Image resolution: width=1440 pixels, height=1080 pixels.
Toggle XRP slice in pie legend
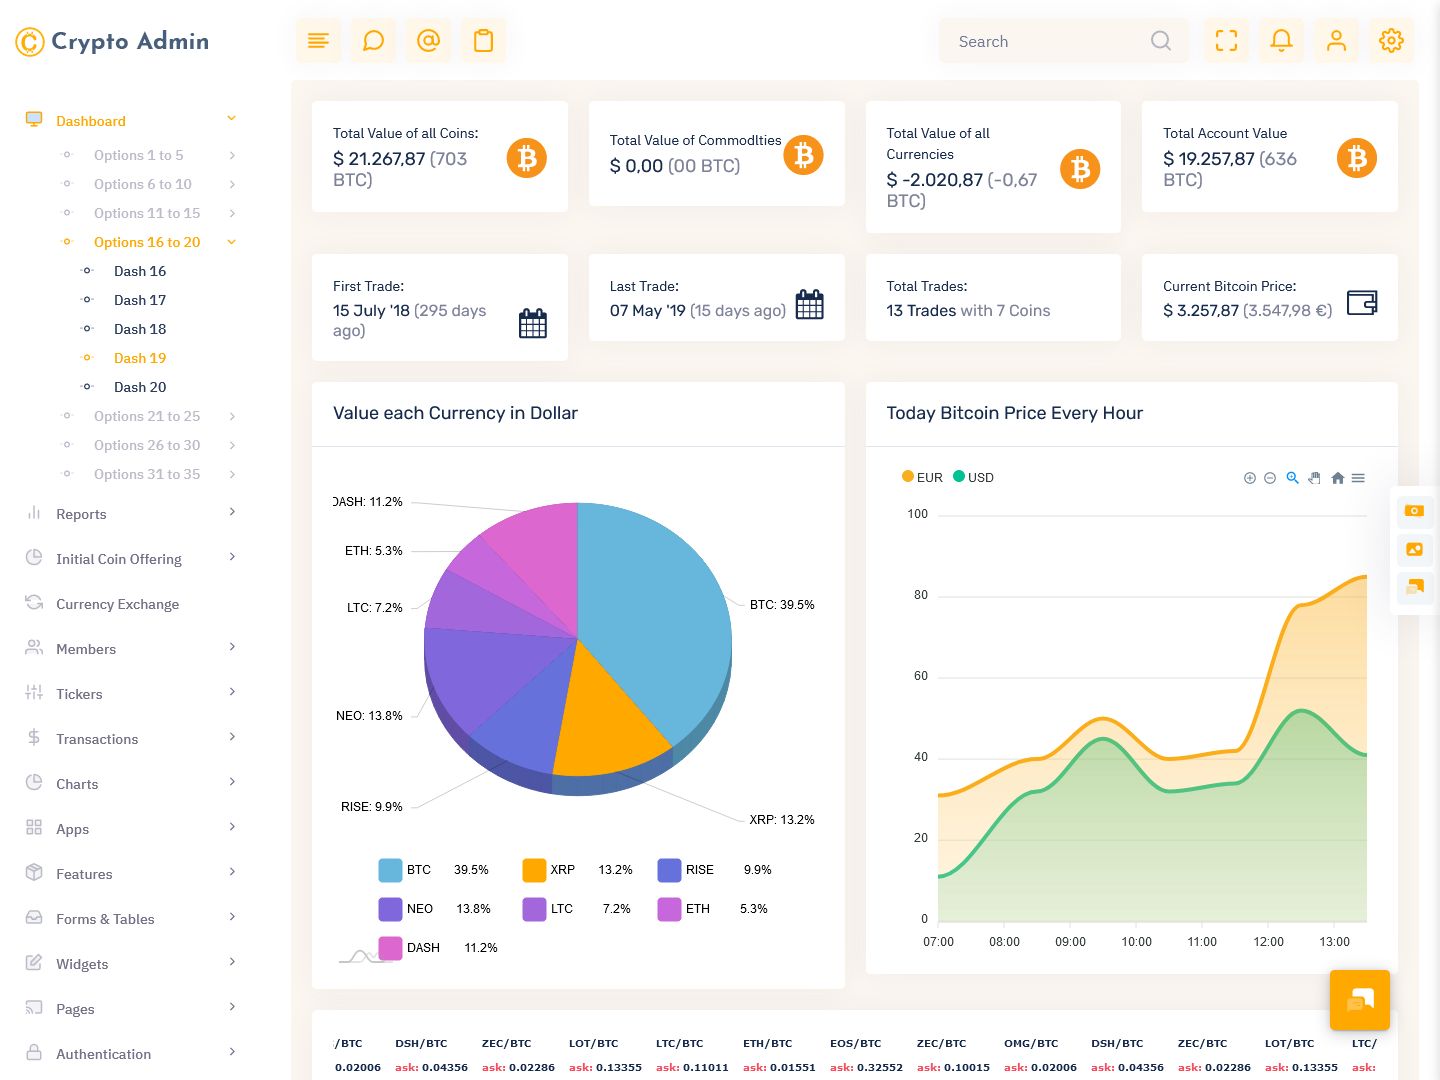point(577,870)
